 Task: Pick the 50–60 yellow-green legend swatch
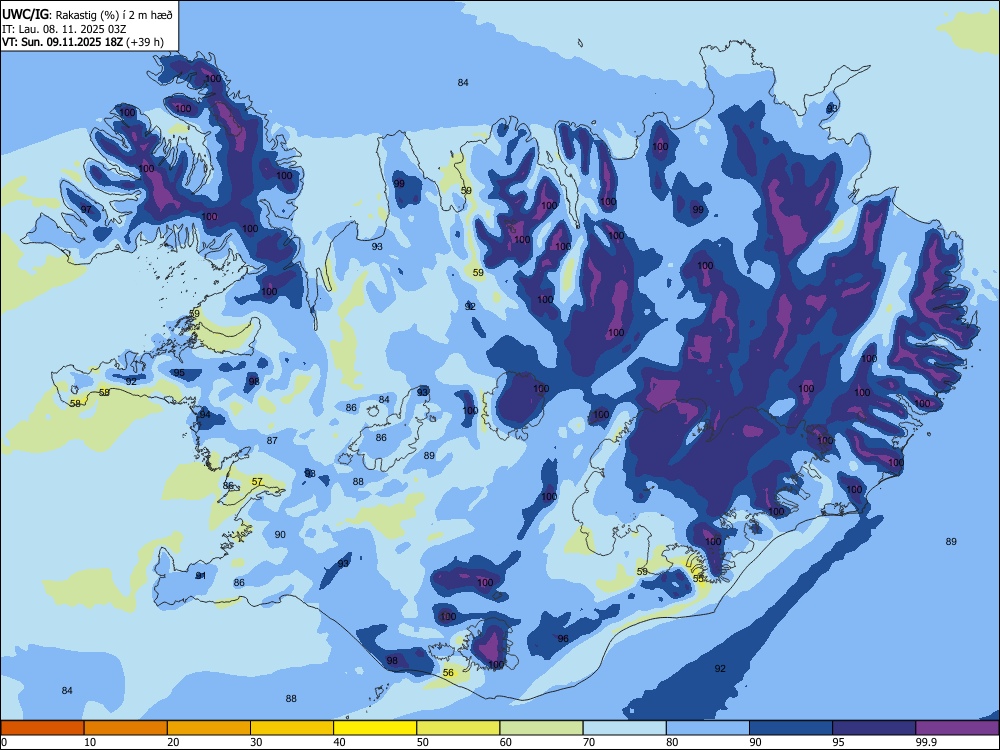458,728
